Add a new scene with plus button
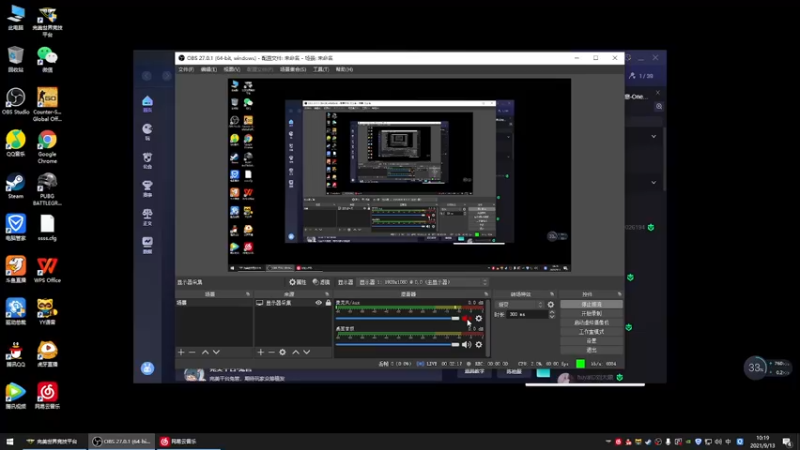Screen dimensions: 800x450 [x=181, y=352]
